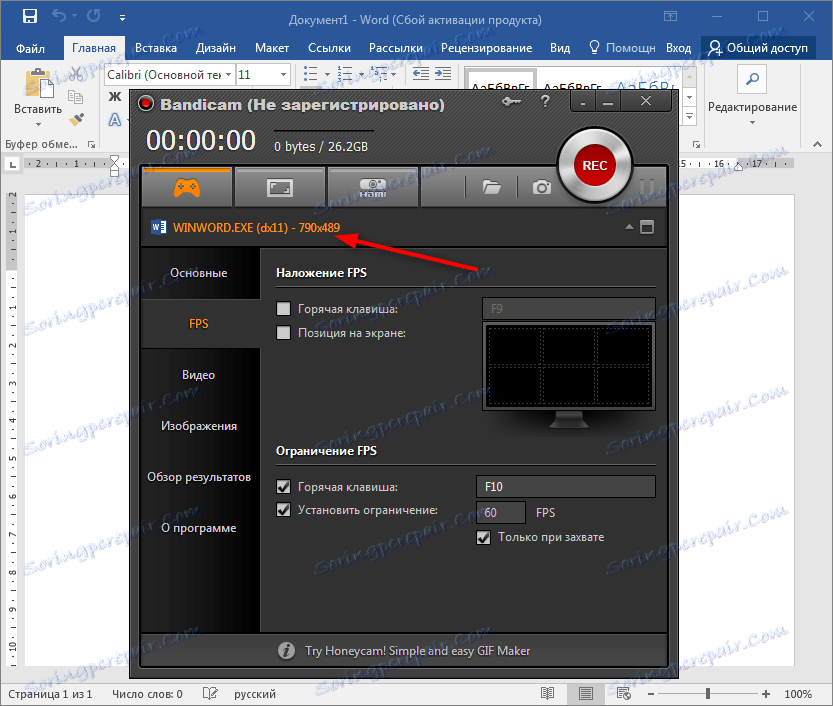Image resolution: width=833 pixels, height=706 pixels.
Task: Enable 'Позиция на экране' checkbox
Action: 284,333
